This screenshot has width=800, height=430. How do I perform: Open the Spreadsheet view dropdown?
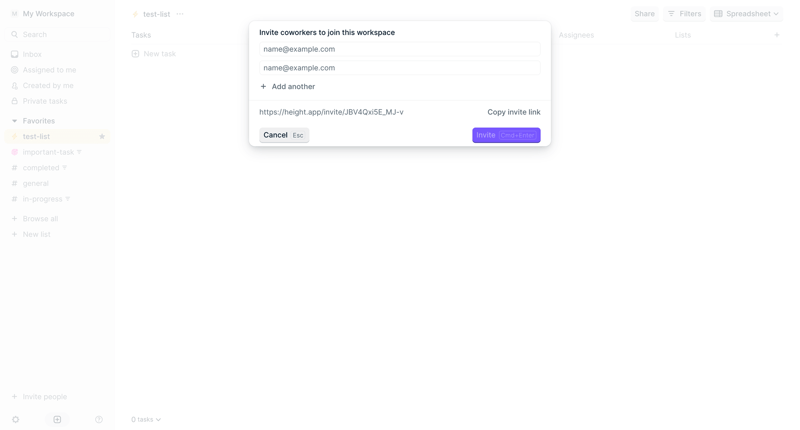tap(746, 14)
